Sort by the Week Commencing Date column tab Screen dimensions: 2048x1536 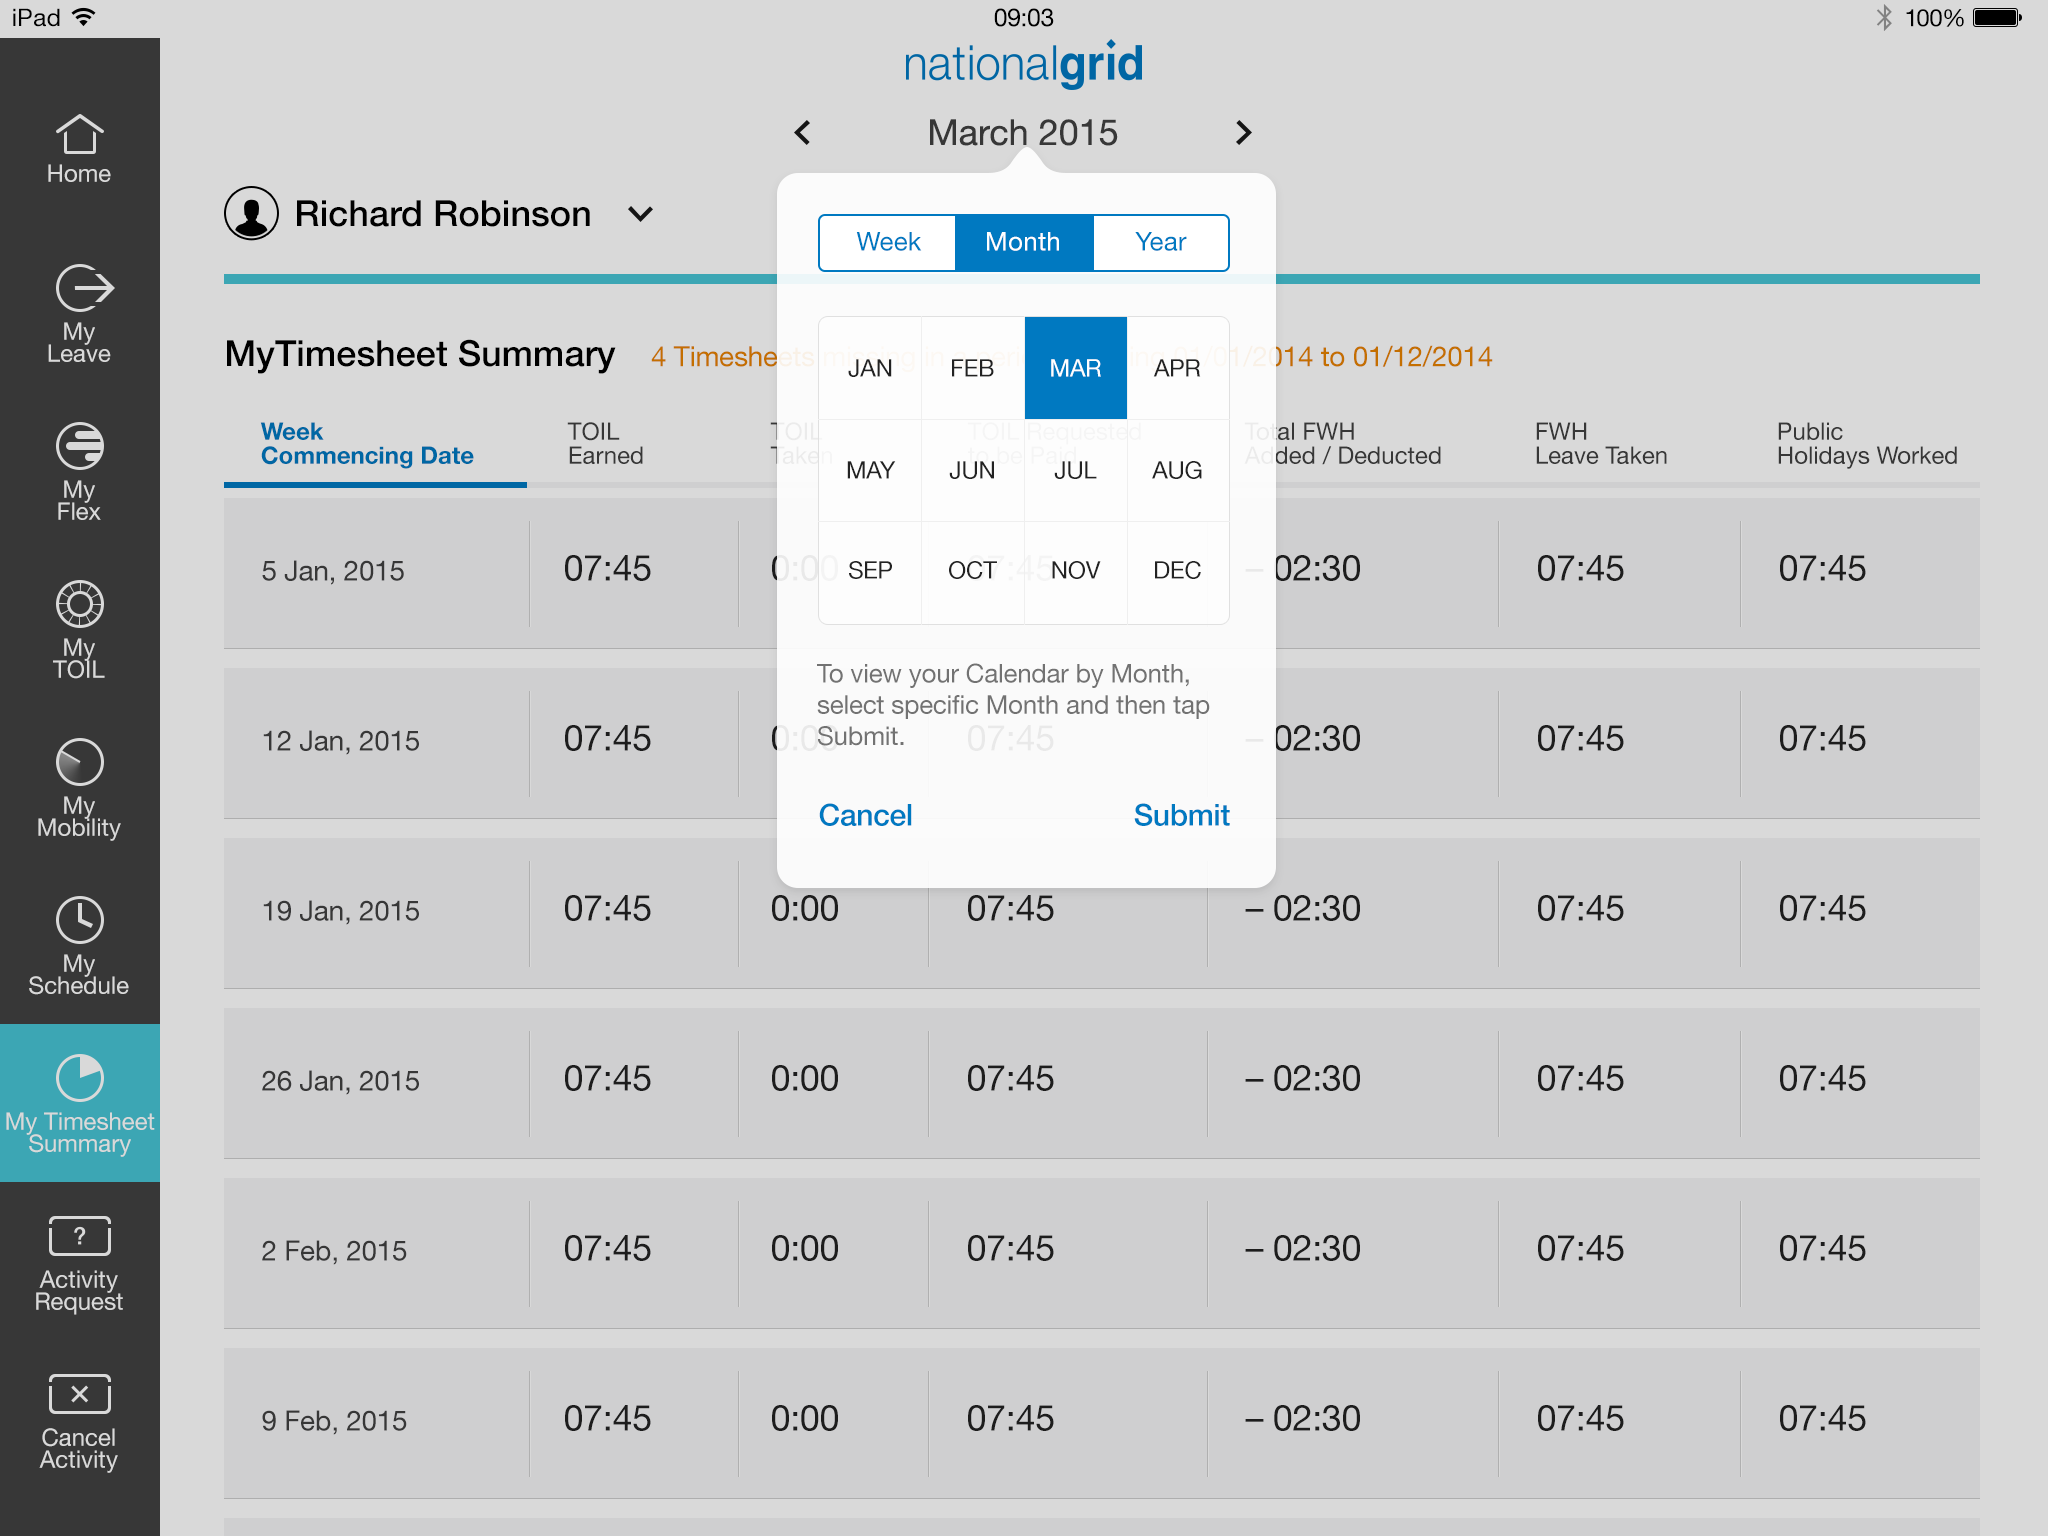[366, 444]
